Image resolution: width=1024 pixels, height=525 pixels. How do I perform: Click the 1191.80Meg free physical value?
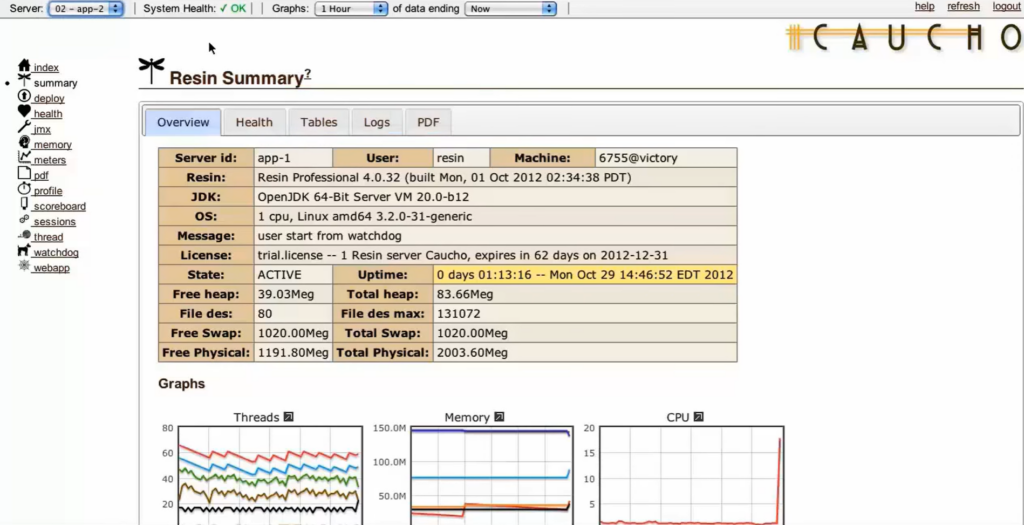click(x=293, y=353)
